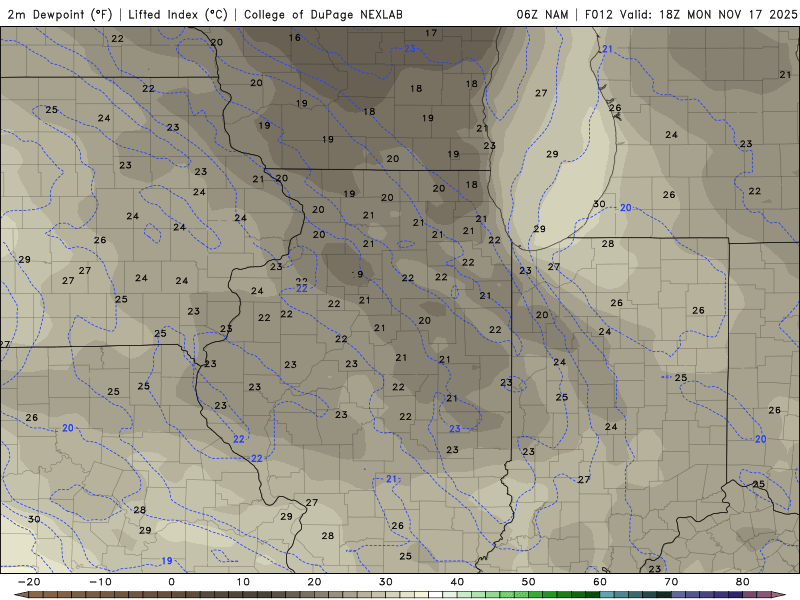
Task: Click the "2m Dewpoint (°F)" title text
Action: (60, 14)
